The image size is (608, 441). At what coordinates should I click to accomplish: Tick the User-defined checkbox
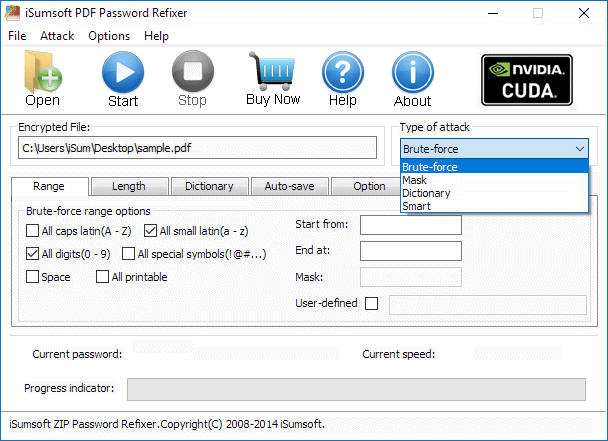(371, 303)
